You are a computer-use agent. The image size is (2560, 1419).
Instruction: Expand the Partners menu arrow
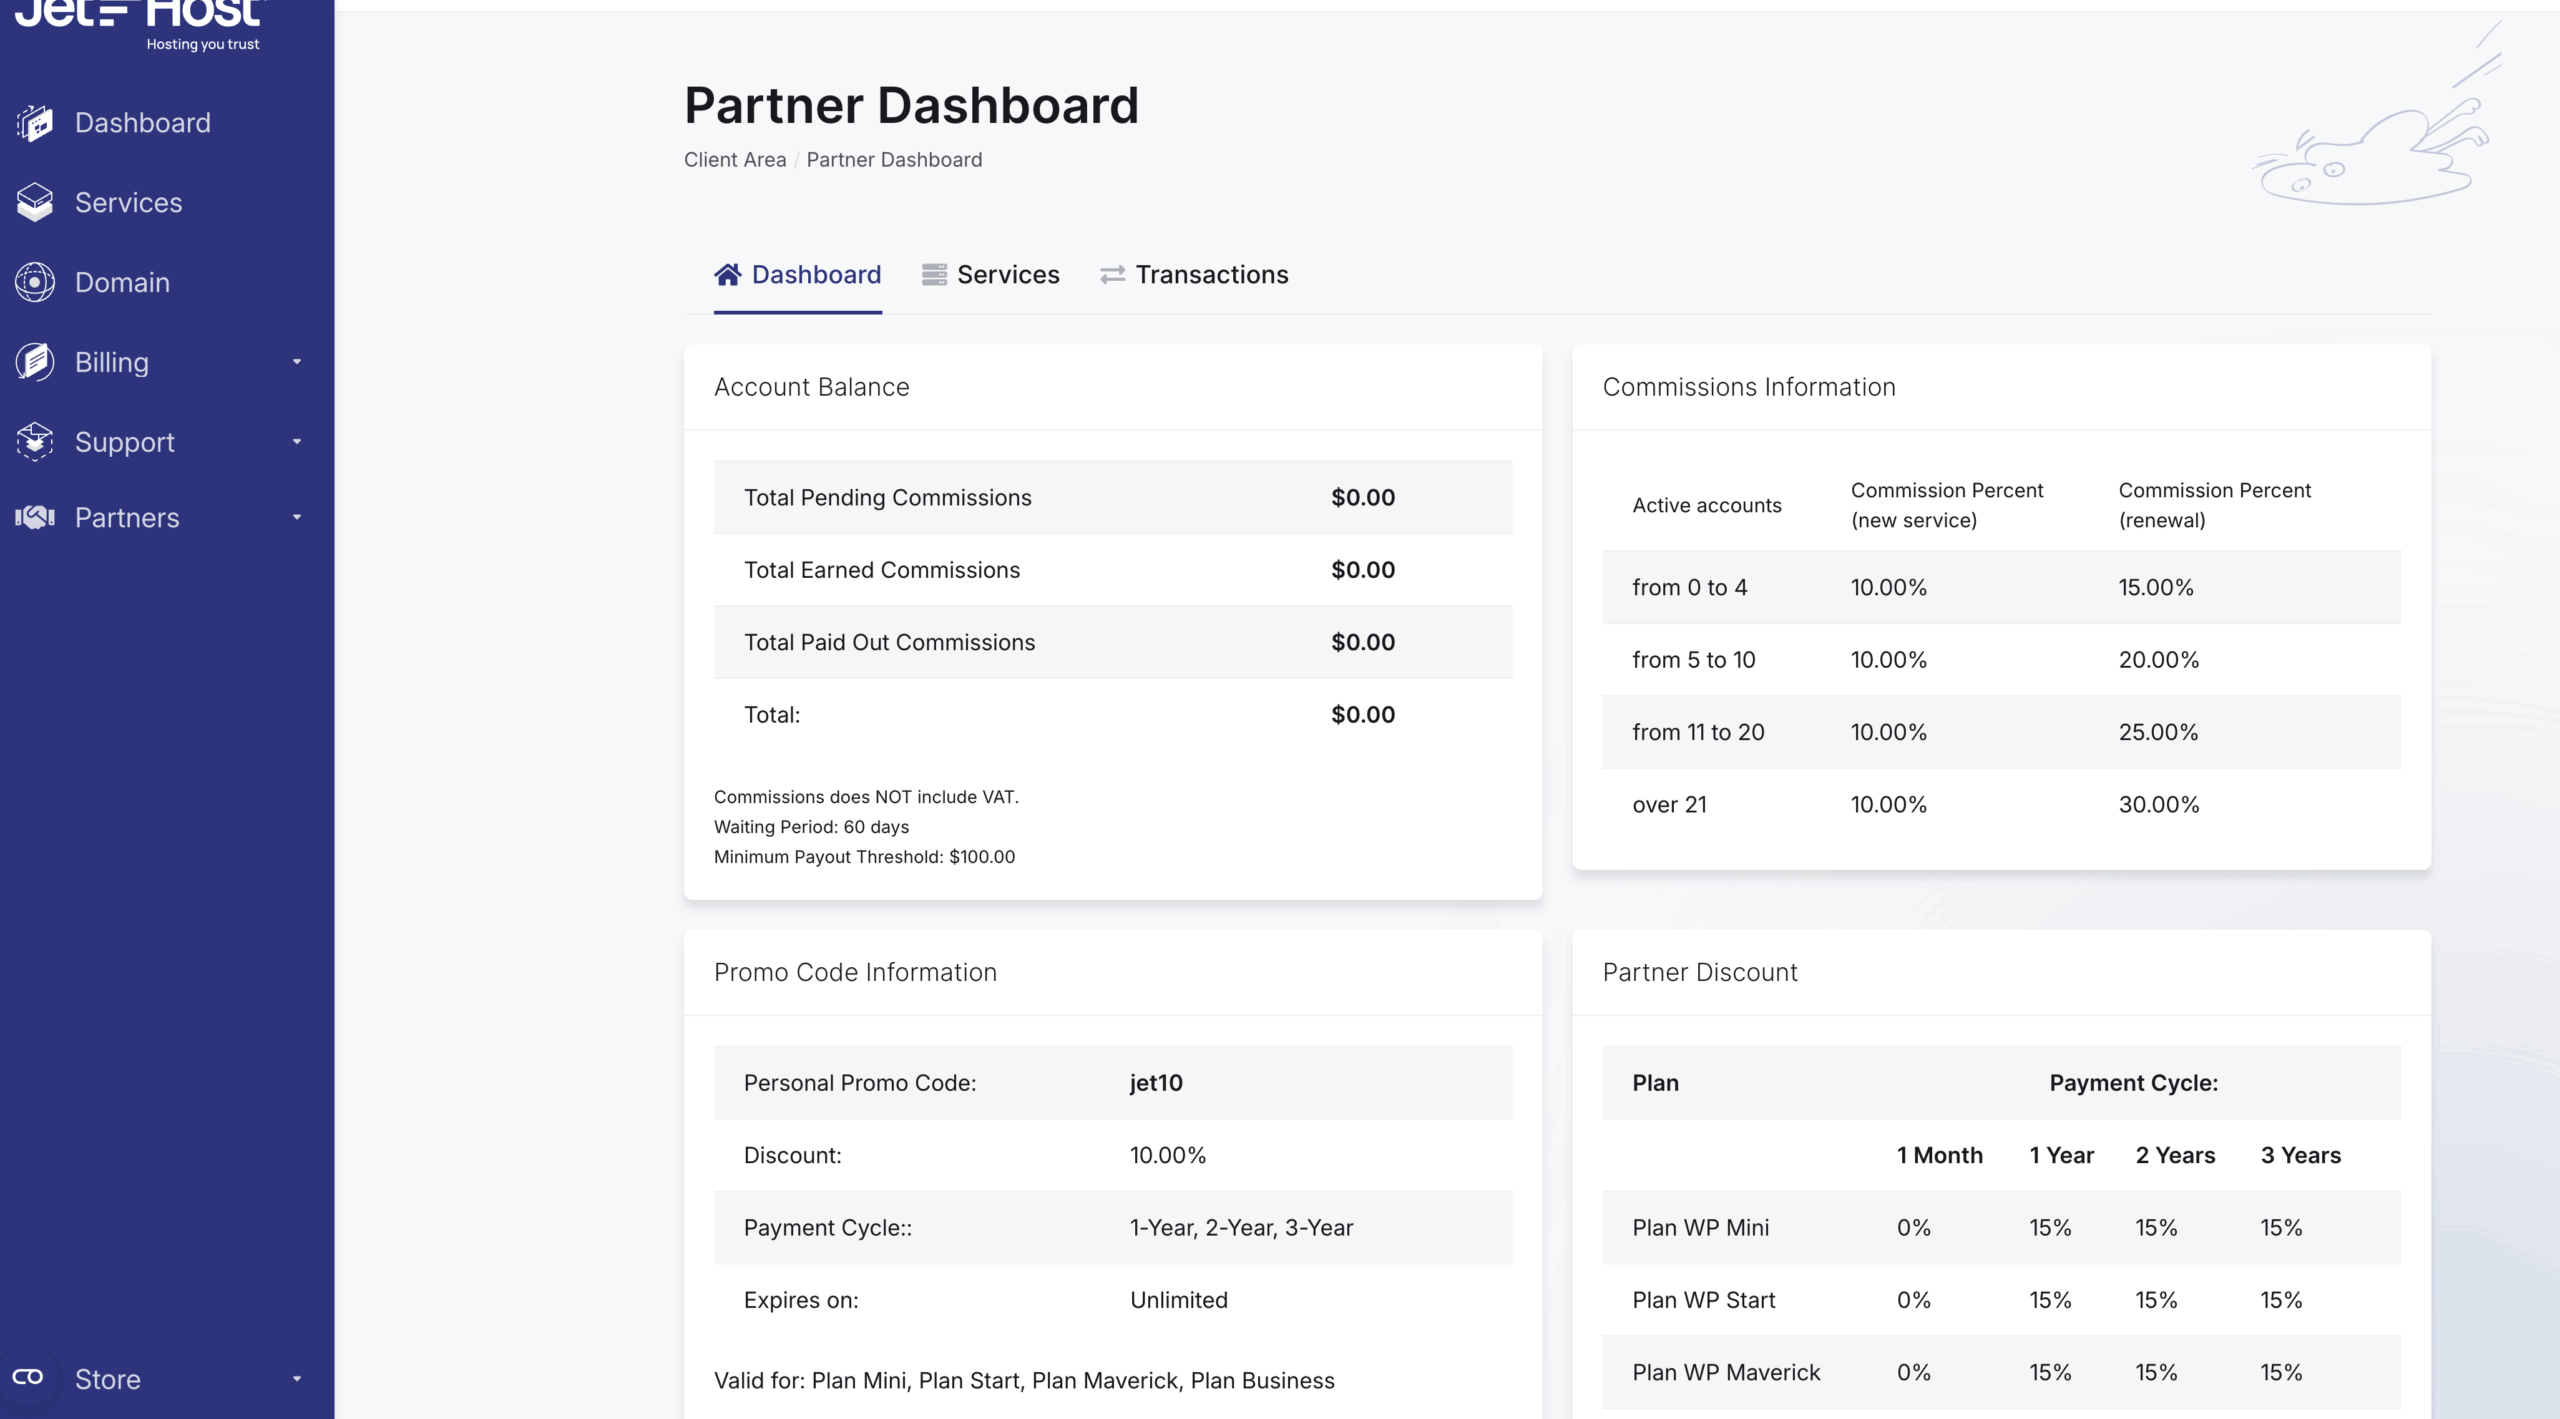(297, 517)
